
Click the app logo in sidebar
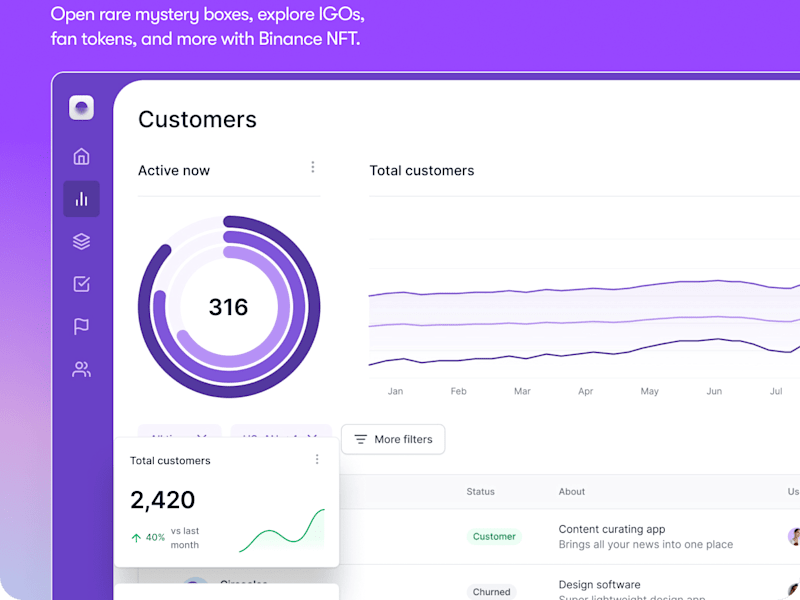pyautogui.click(x=81, y=108)
